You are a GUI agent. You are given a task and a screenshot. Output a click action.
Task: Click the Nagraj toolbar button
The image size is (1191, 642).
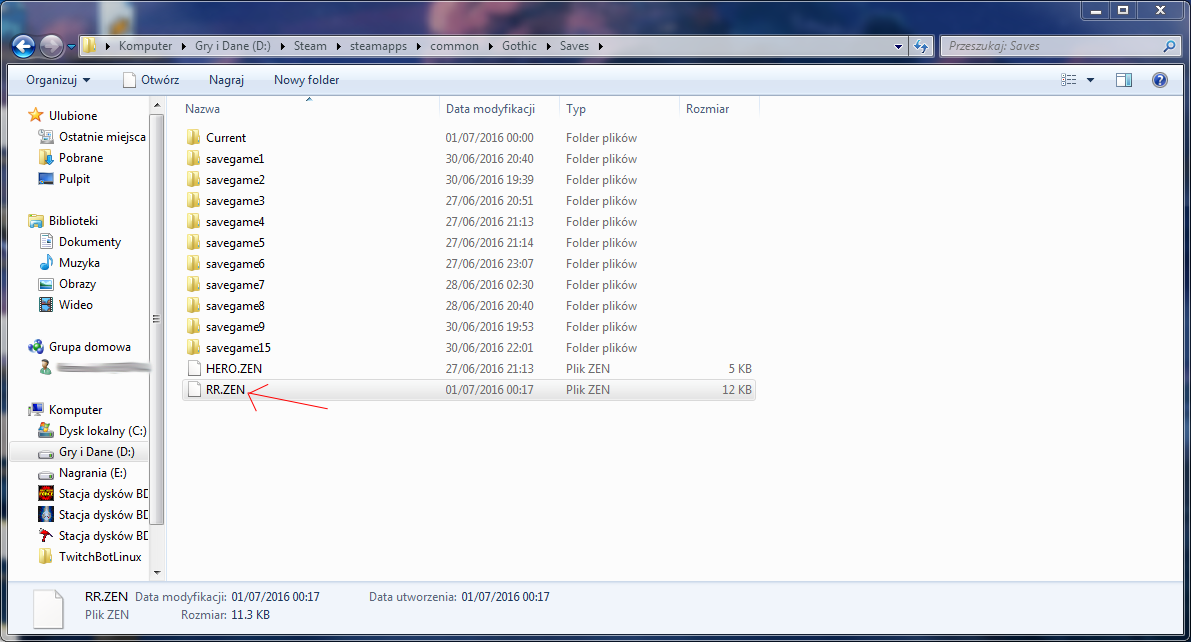coord(226,80)
